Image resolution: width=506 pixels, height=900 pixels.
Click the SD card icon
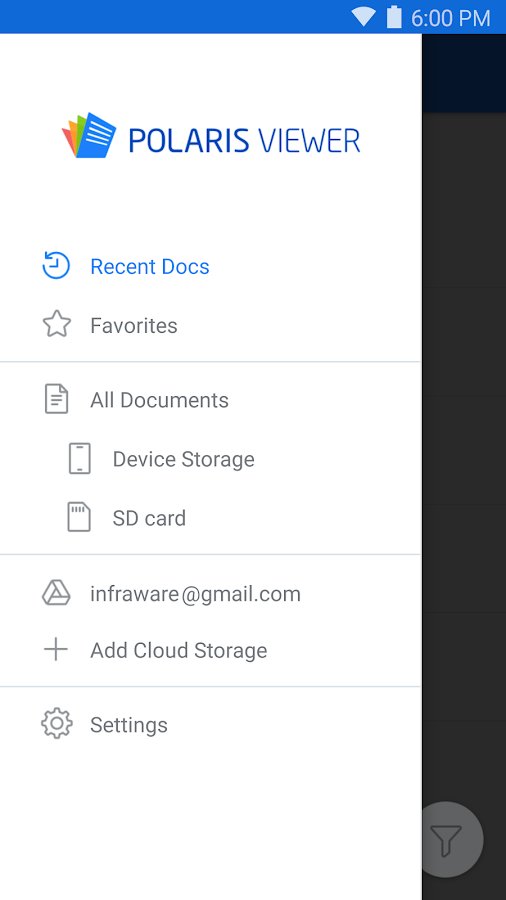pyautogui.click(x=79, y=517)
